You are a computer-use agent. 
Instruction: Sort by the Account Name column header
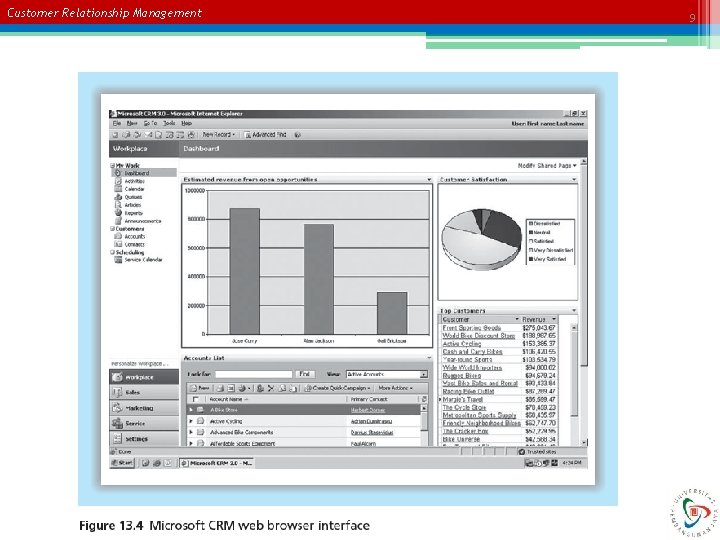click(229, 399)
